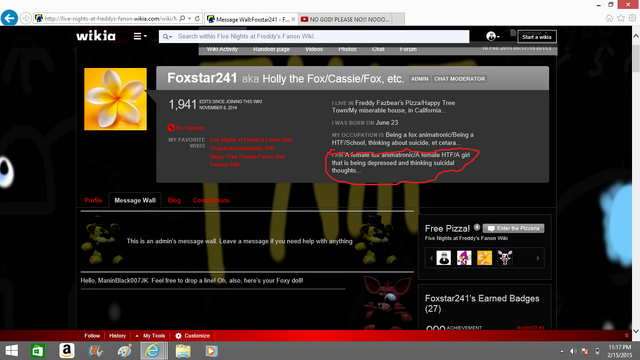640x360 pixels.
Task: Show next chat users arrow
Action: coord(538,258)
